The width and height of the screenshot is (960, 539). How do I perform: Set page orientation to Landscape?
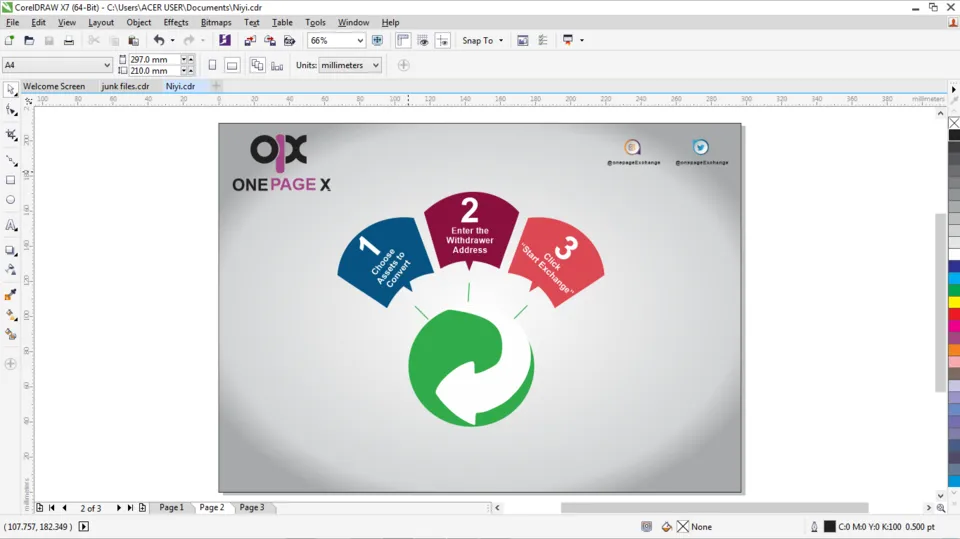[x=232, y=65]
